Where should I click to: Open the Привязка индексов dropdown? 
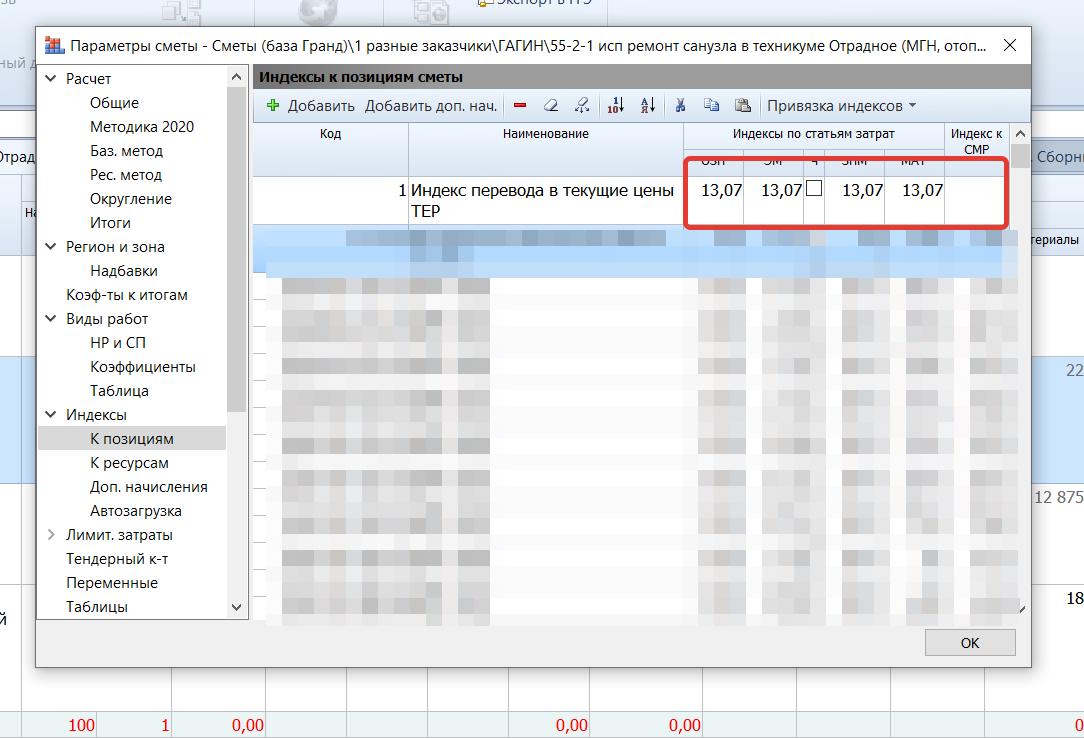(x=841, y=106)
